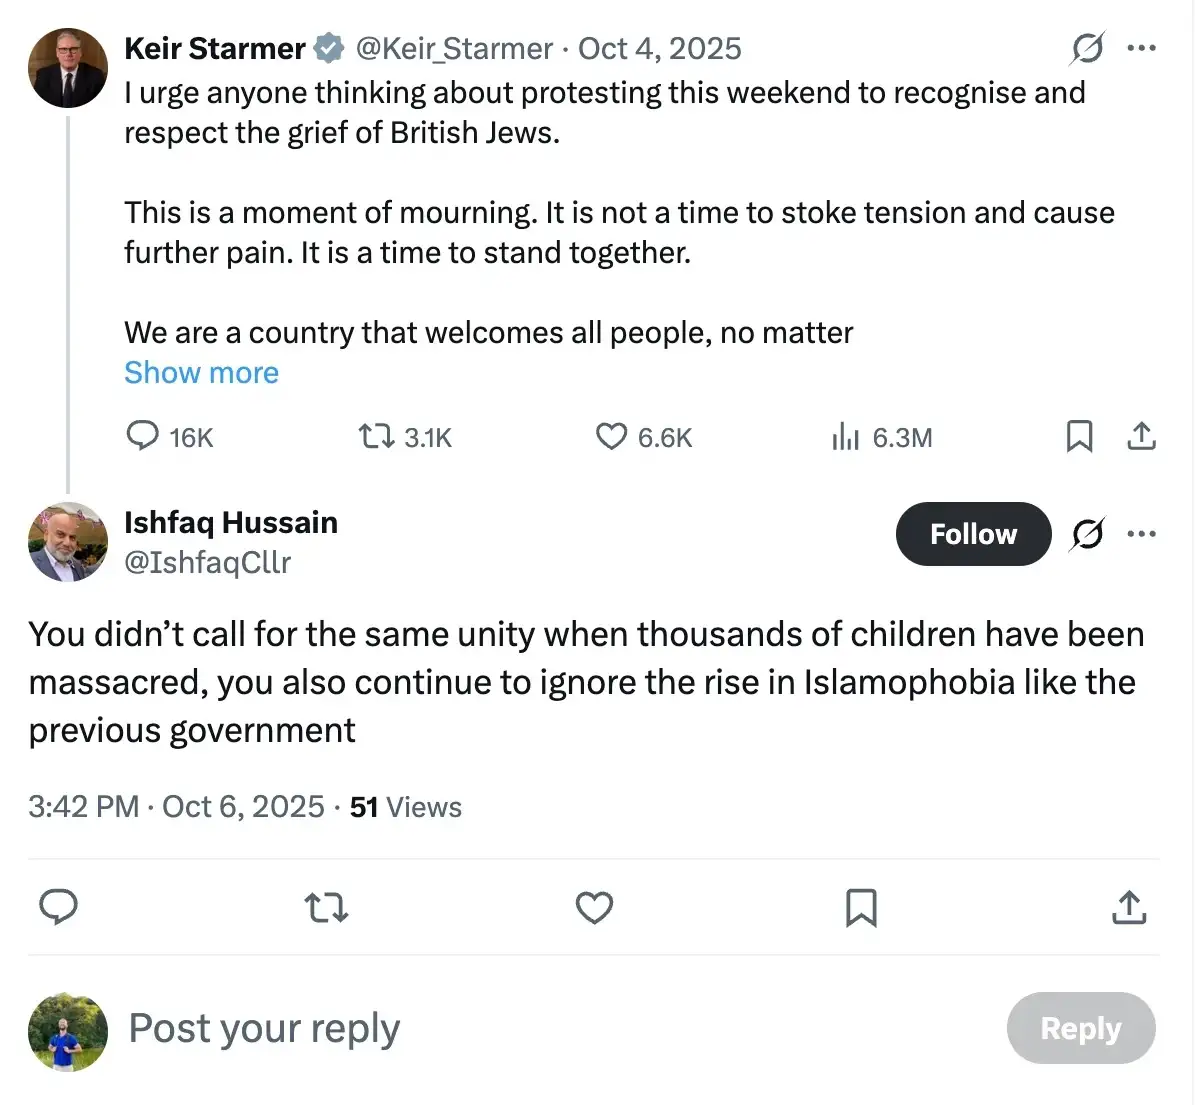
Task: Like Ishfaq Hussain's reply
Action: [594, 907]
